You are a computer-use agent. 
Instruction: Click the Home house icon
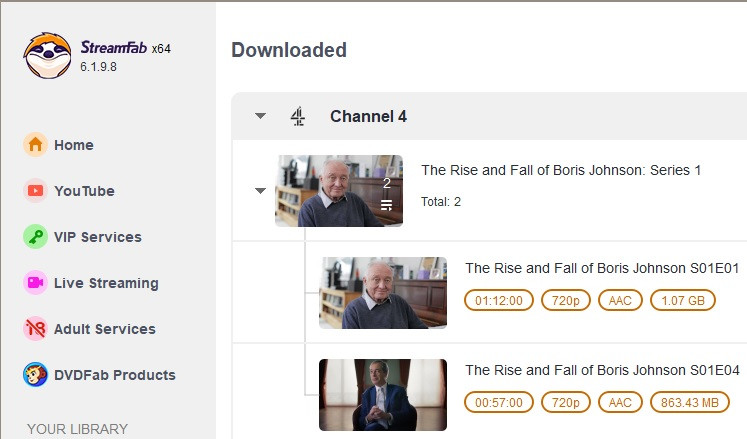pos(36,145)
